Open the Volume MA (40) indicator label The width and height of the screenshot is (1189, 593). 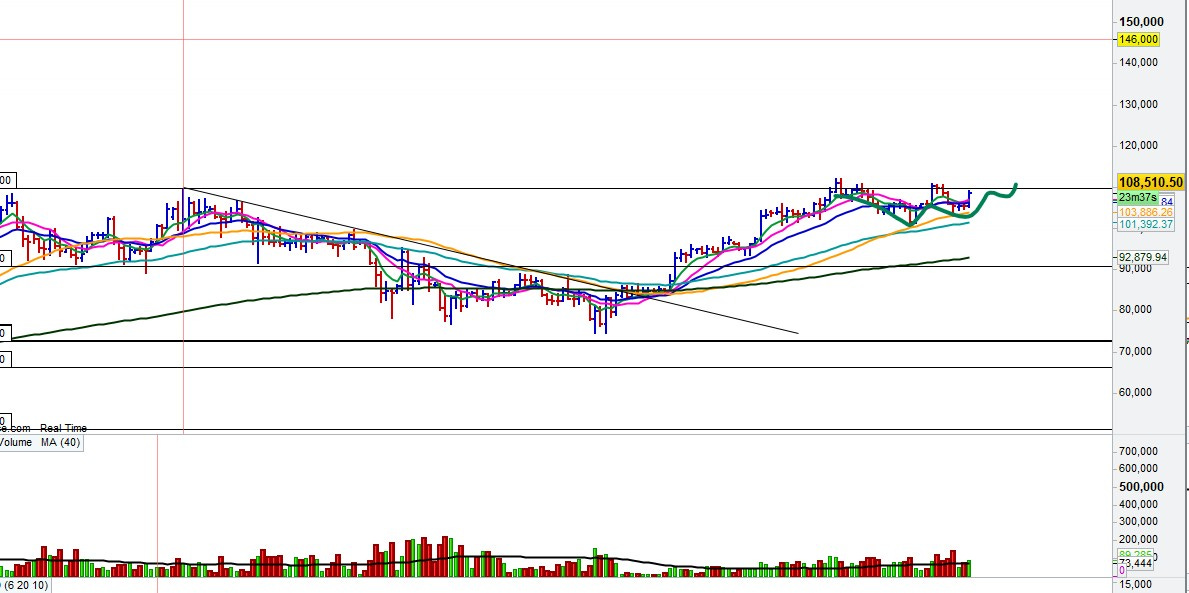(x=39, y=442)
